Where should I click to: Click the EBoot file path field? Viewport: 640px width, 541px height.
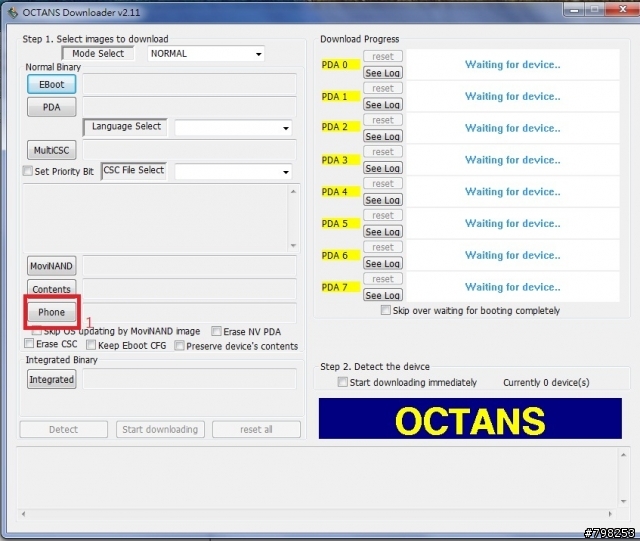(x=189, y=85)
